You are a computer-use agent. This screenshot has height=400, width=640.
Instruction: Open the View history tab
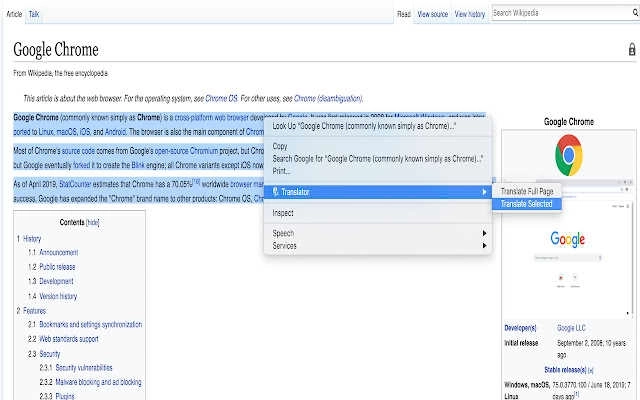click(469, 14)
